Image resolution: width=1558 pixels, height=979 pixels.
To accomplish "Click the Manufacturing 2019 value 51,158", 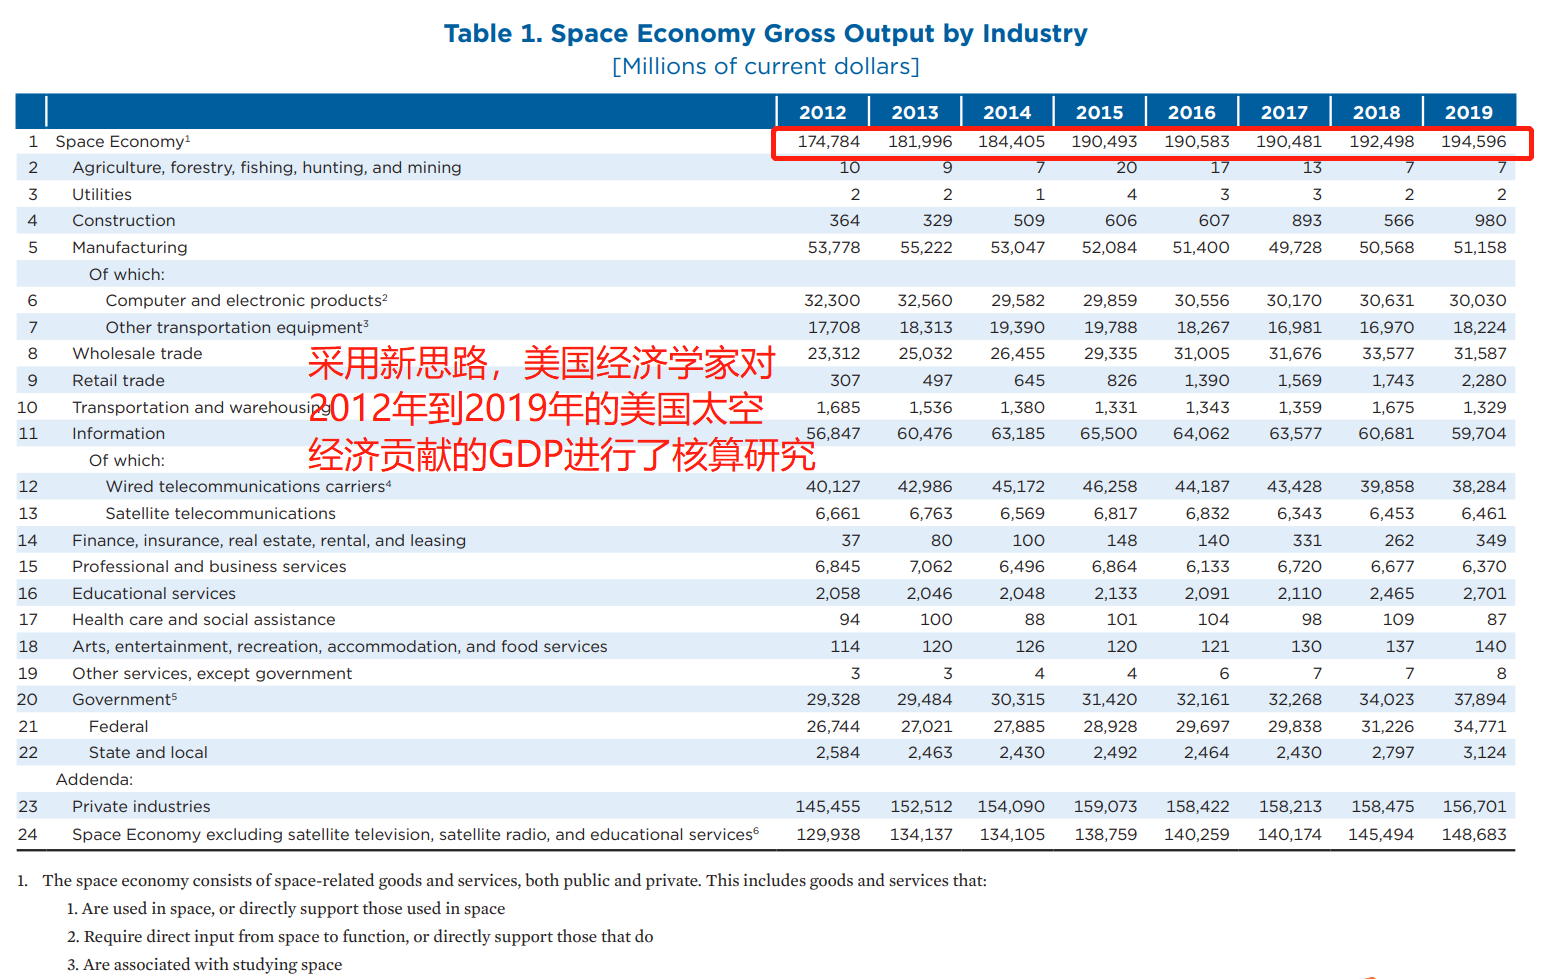I will (x=1480, y=247).
